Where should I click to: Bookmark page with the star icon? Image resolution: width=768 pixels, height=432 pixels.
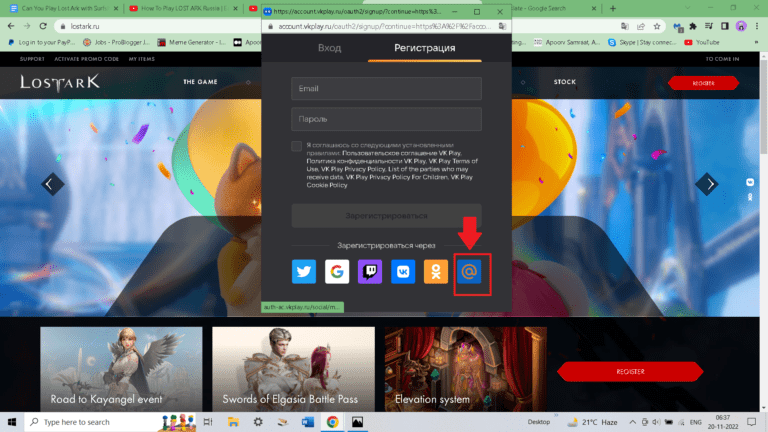coord(657,26)
